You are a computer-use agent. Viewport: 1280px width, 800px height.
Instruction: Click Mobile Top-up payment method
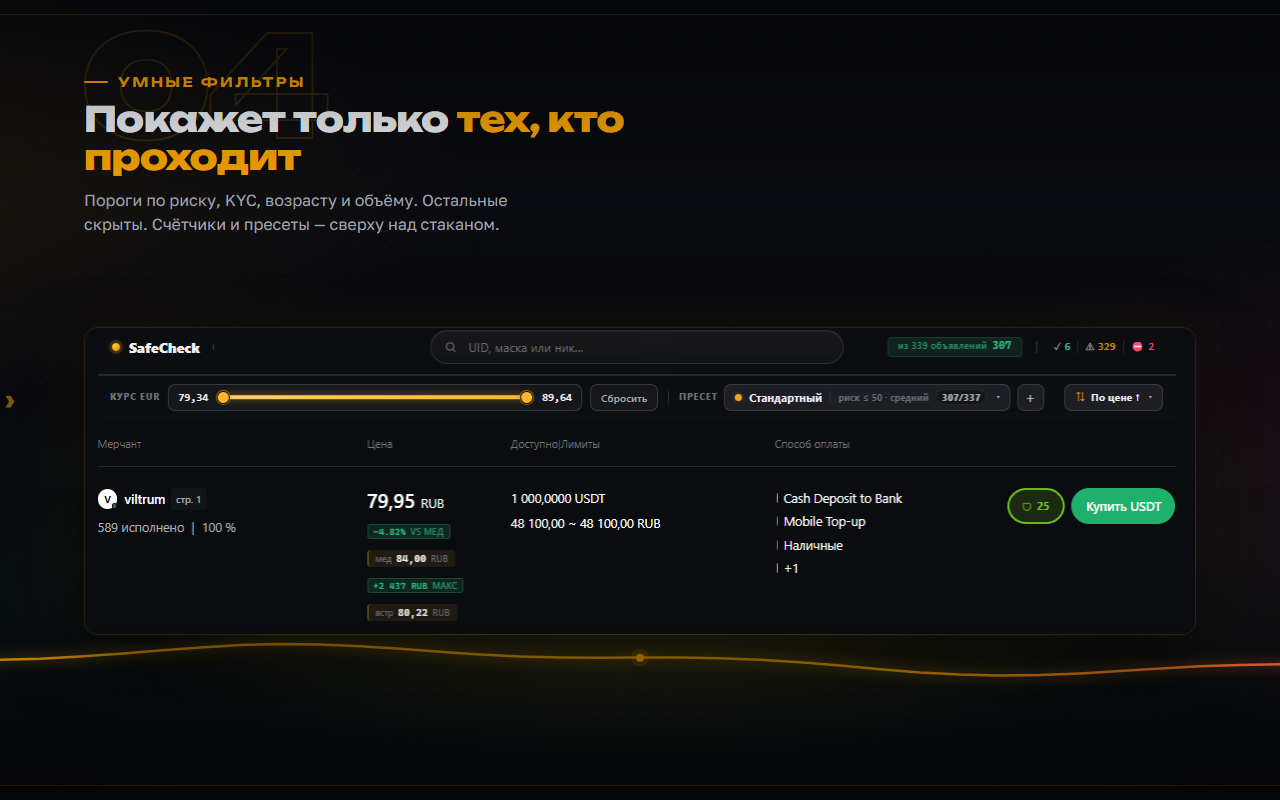coord(824,521)
